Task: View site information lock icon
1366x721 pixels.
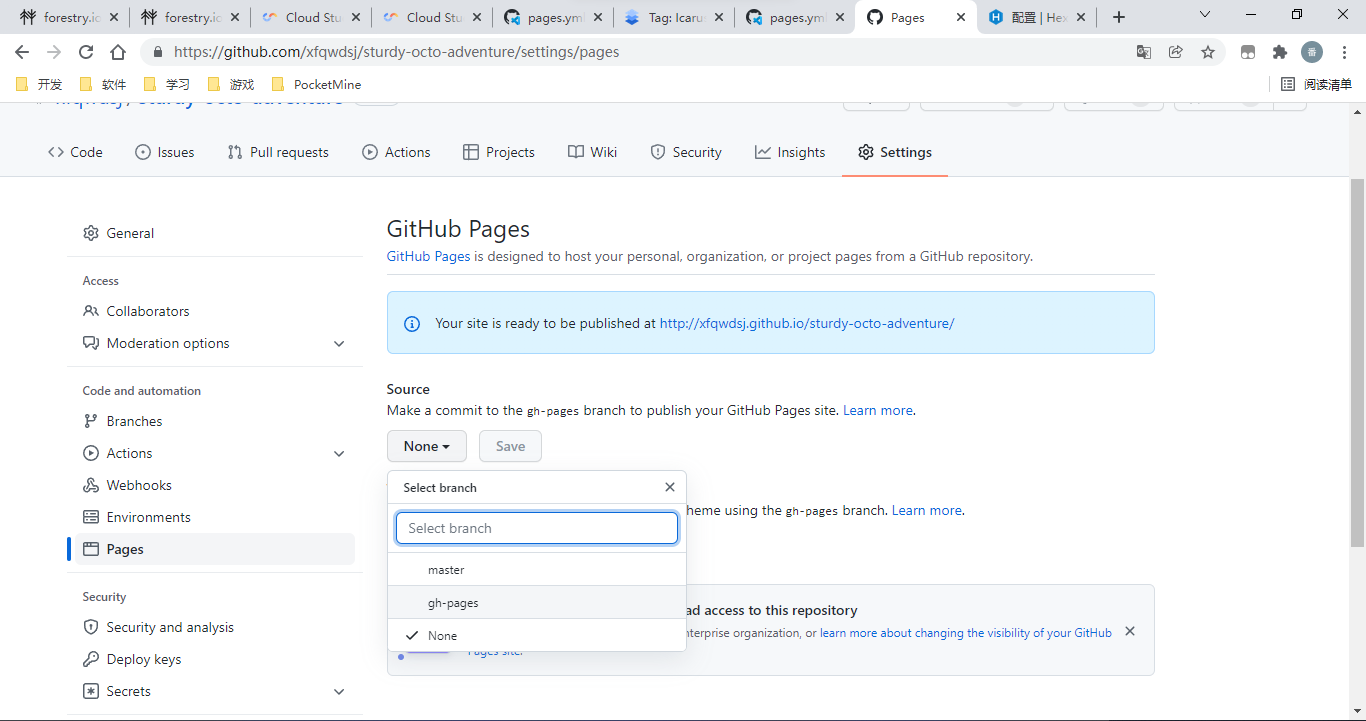Action: [x=157, y=52]
